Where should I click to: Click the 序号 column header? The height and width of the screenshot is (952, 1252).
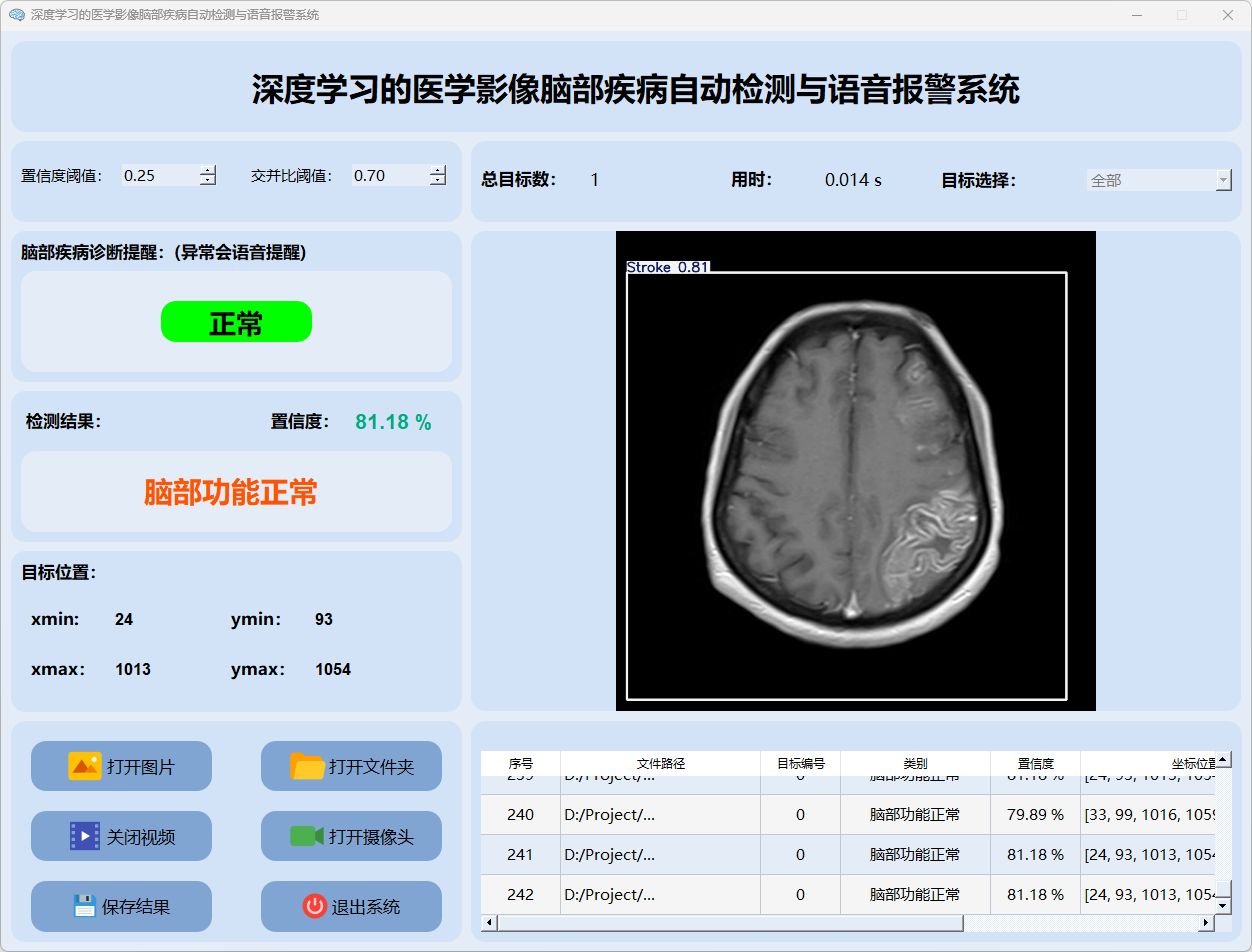click(x=521, y=763)
